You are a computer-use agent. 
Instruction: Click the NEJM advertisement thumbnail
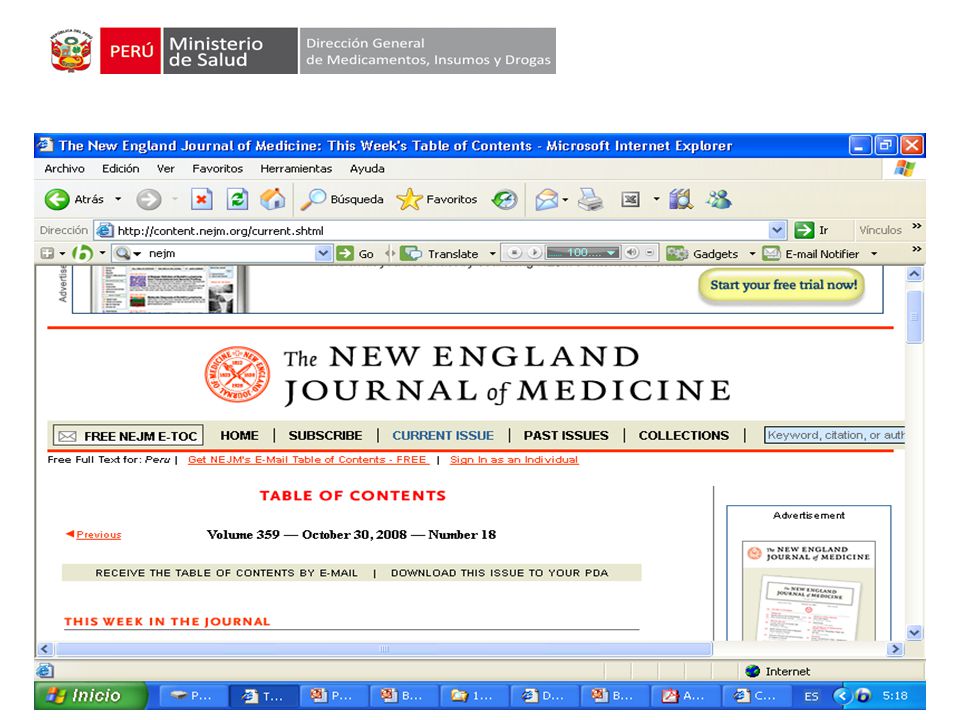pyautogui.click(x=809, y=590)
